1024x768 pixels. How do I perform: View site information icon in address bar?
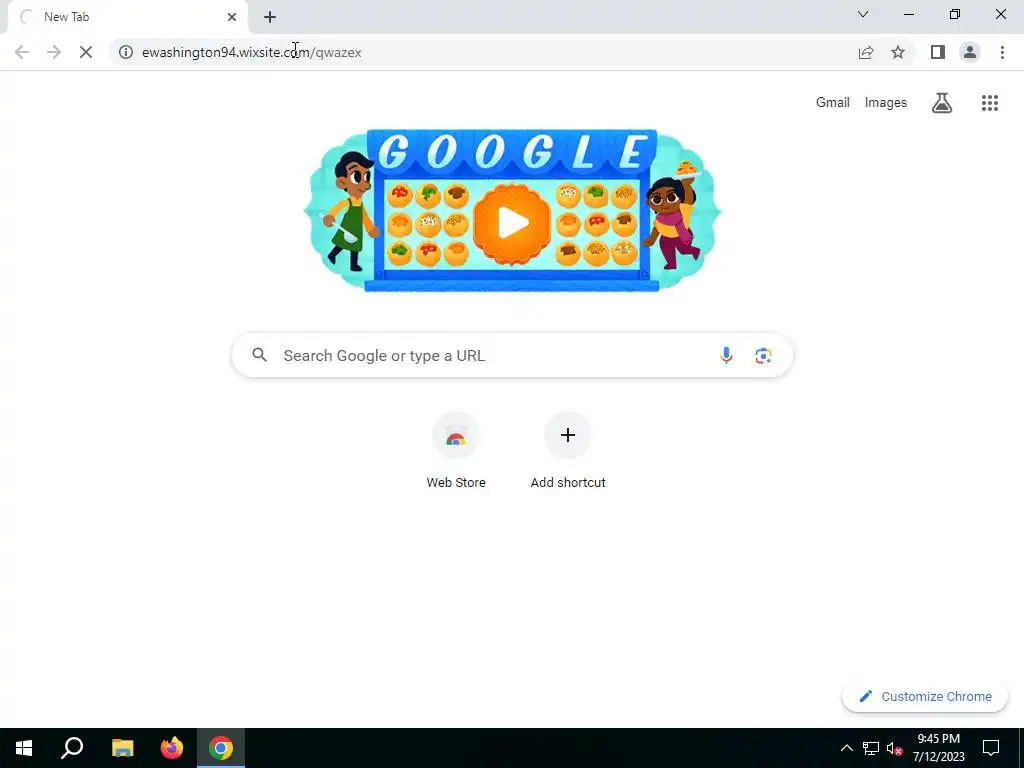(126, 52)
